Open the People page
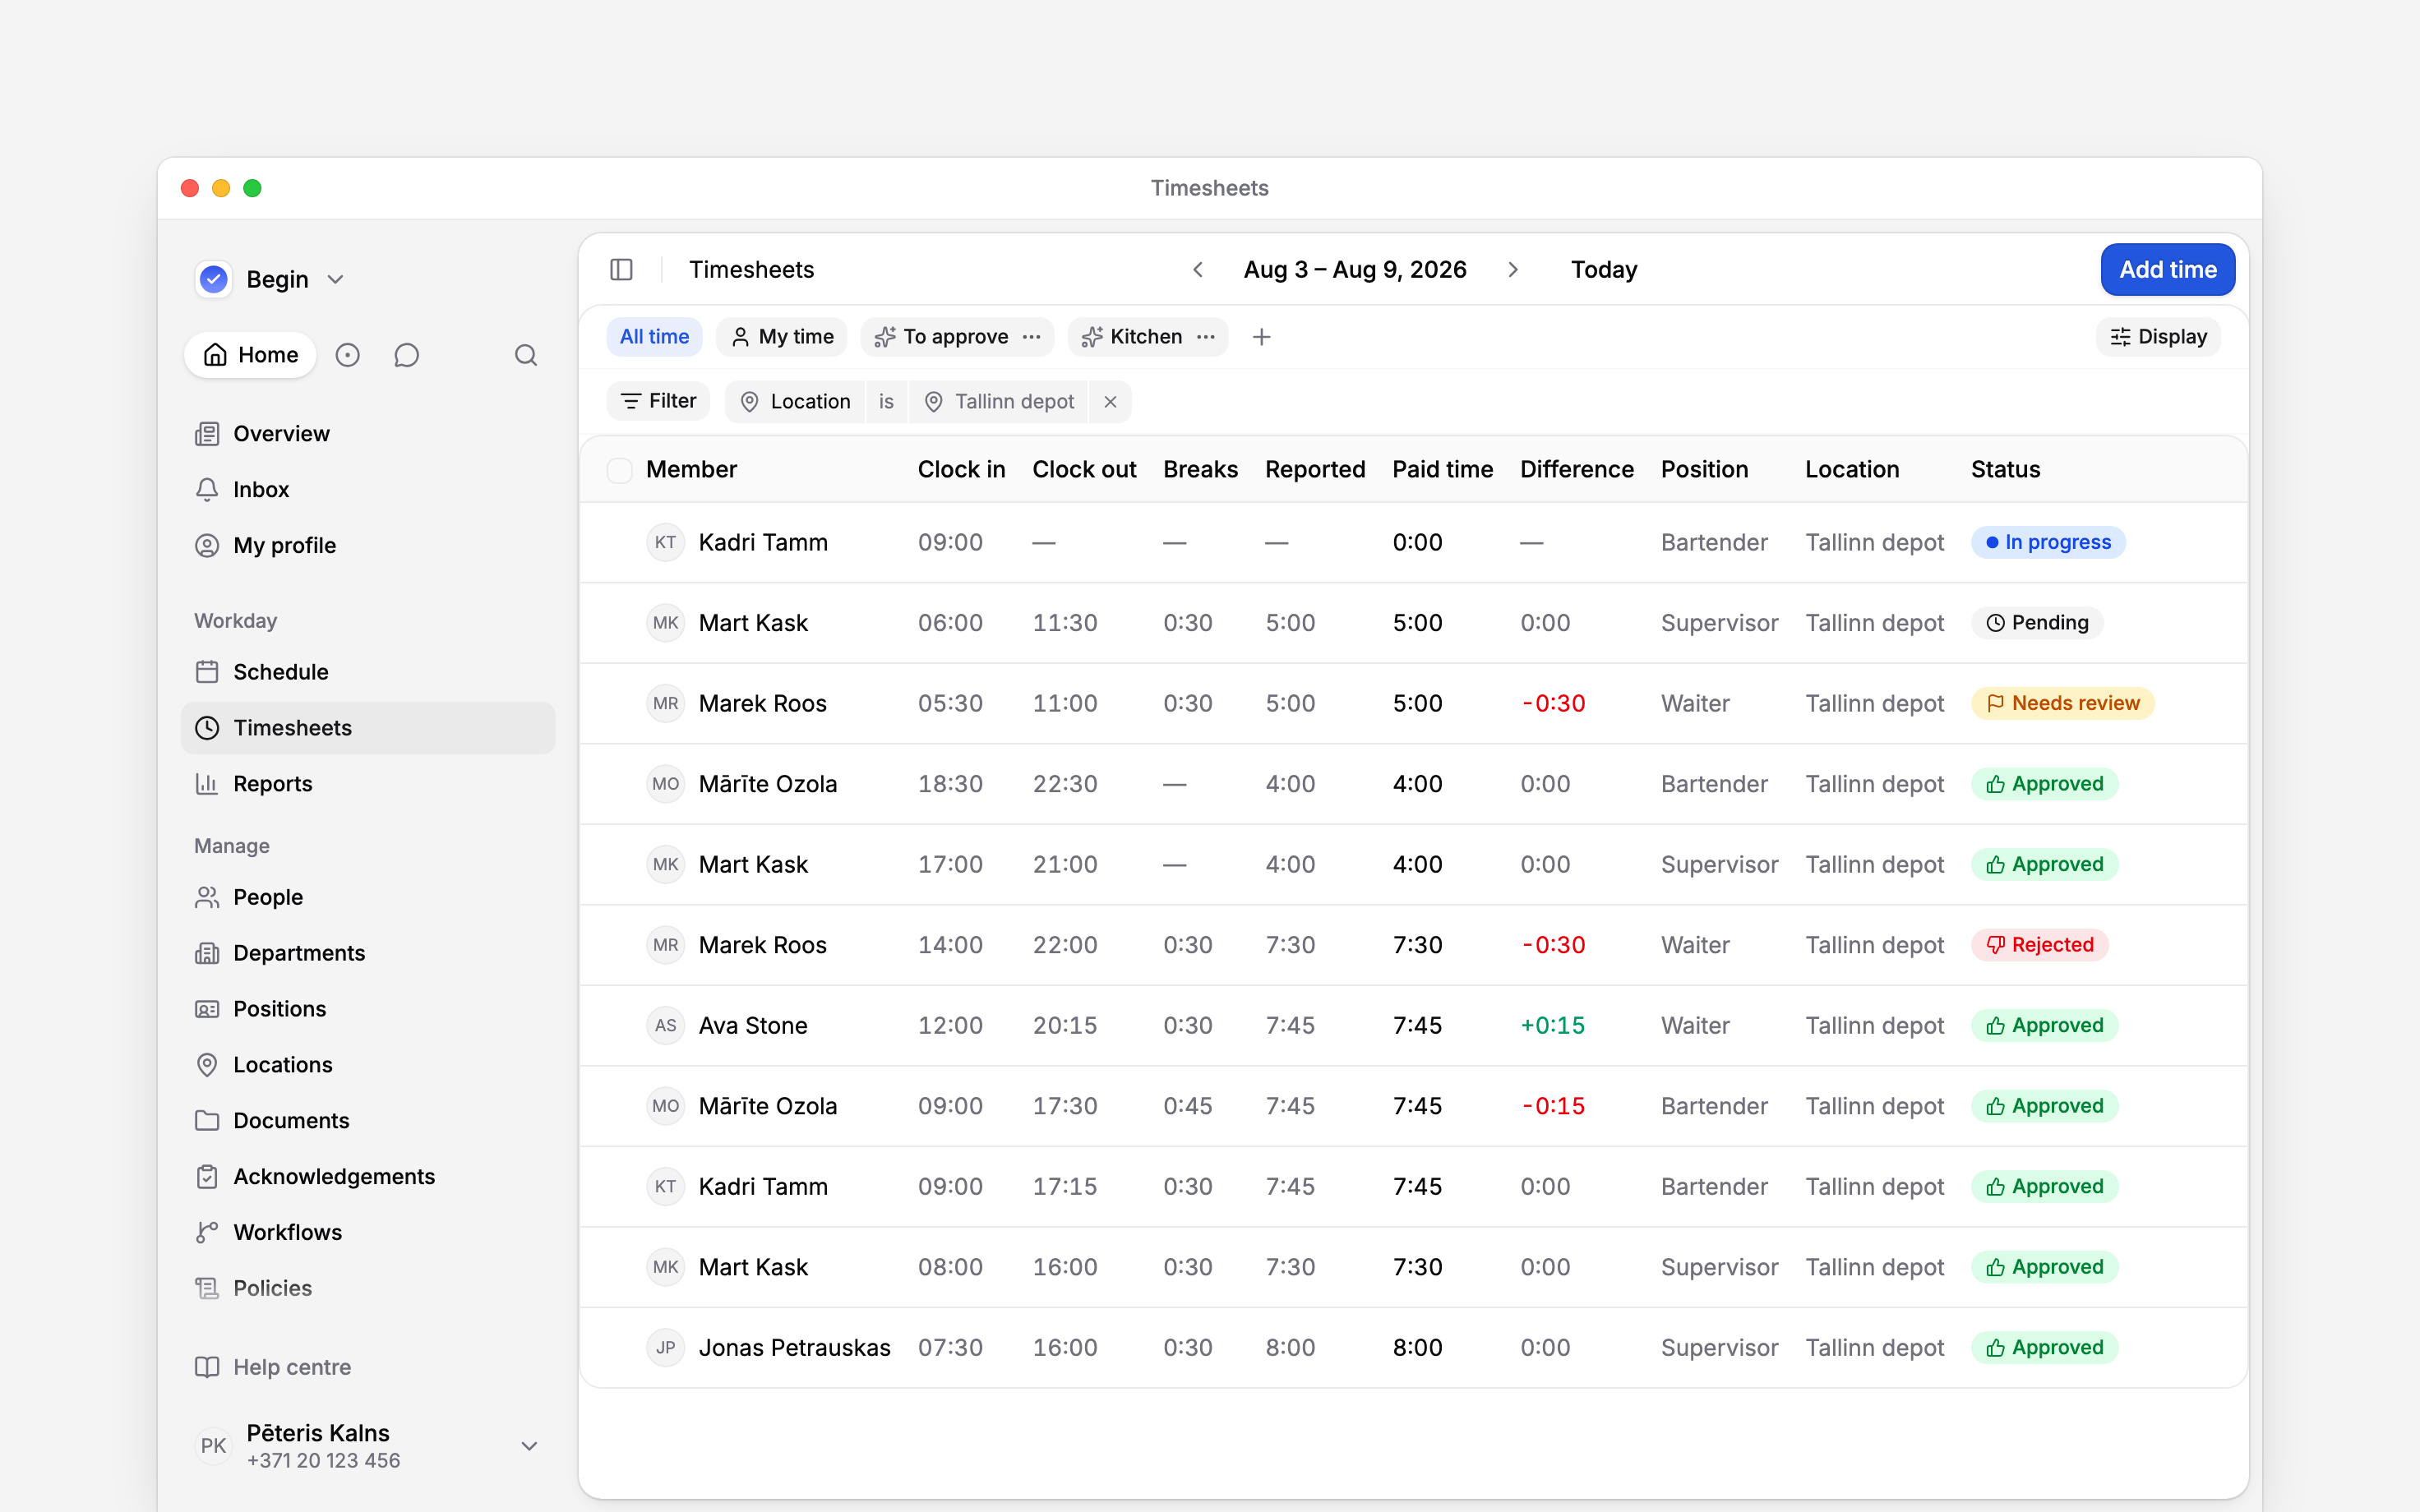The width and height of the screenshot is (2420, 1512). point(367,897)
